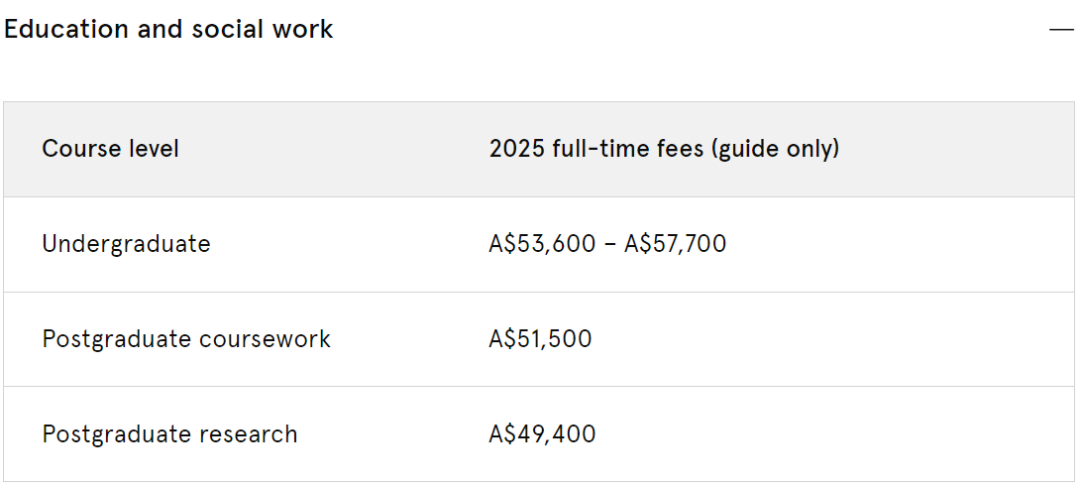Click the dash between undergraduate fee amounts
The width and height of the screenshot is (1081, 498).
point(609,245)
